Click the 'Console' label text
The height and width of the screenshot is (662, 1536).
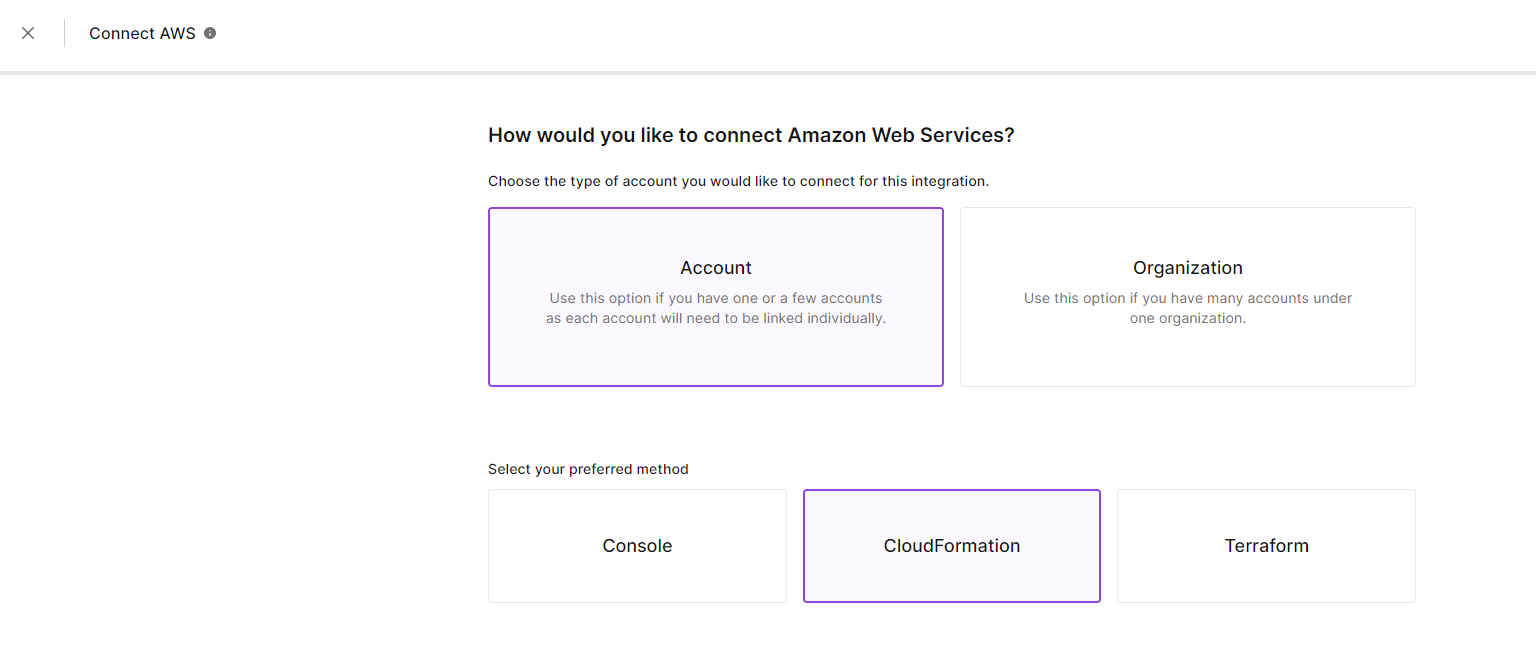[637, 546]
